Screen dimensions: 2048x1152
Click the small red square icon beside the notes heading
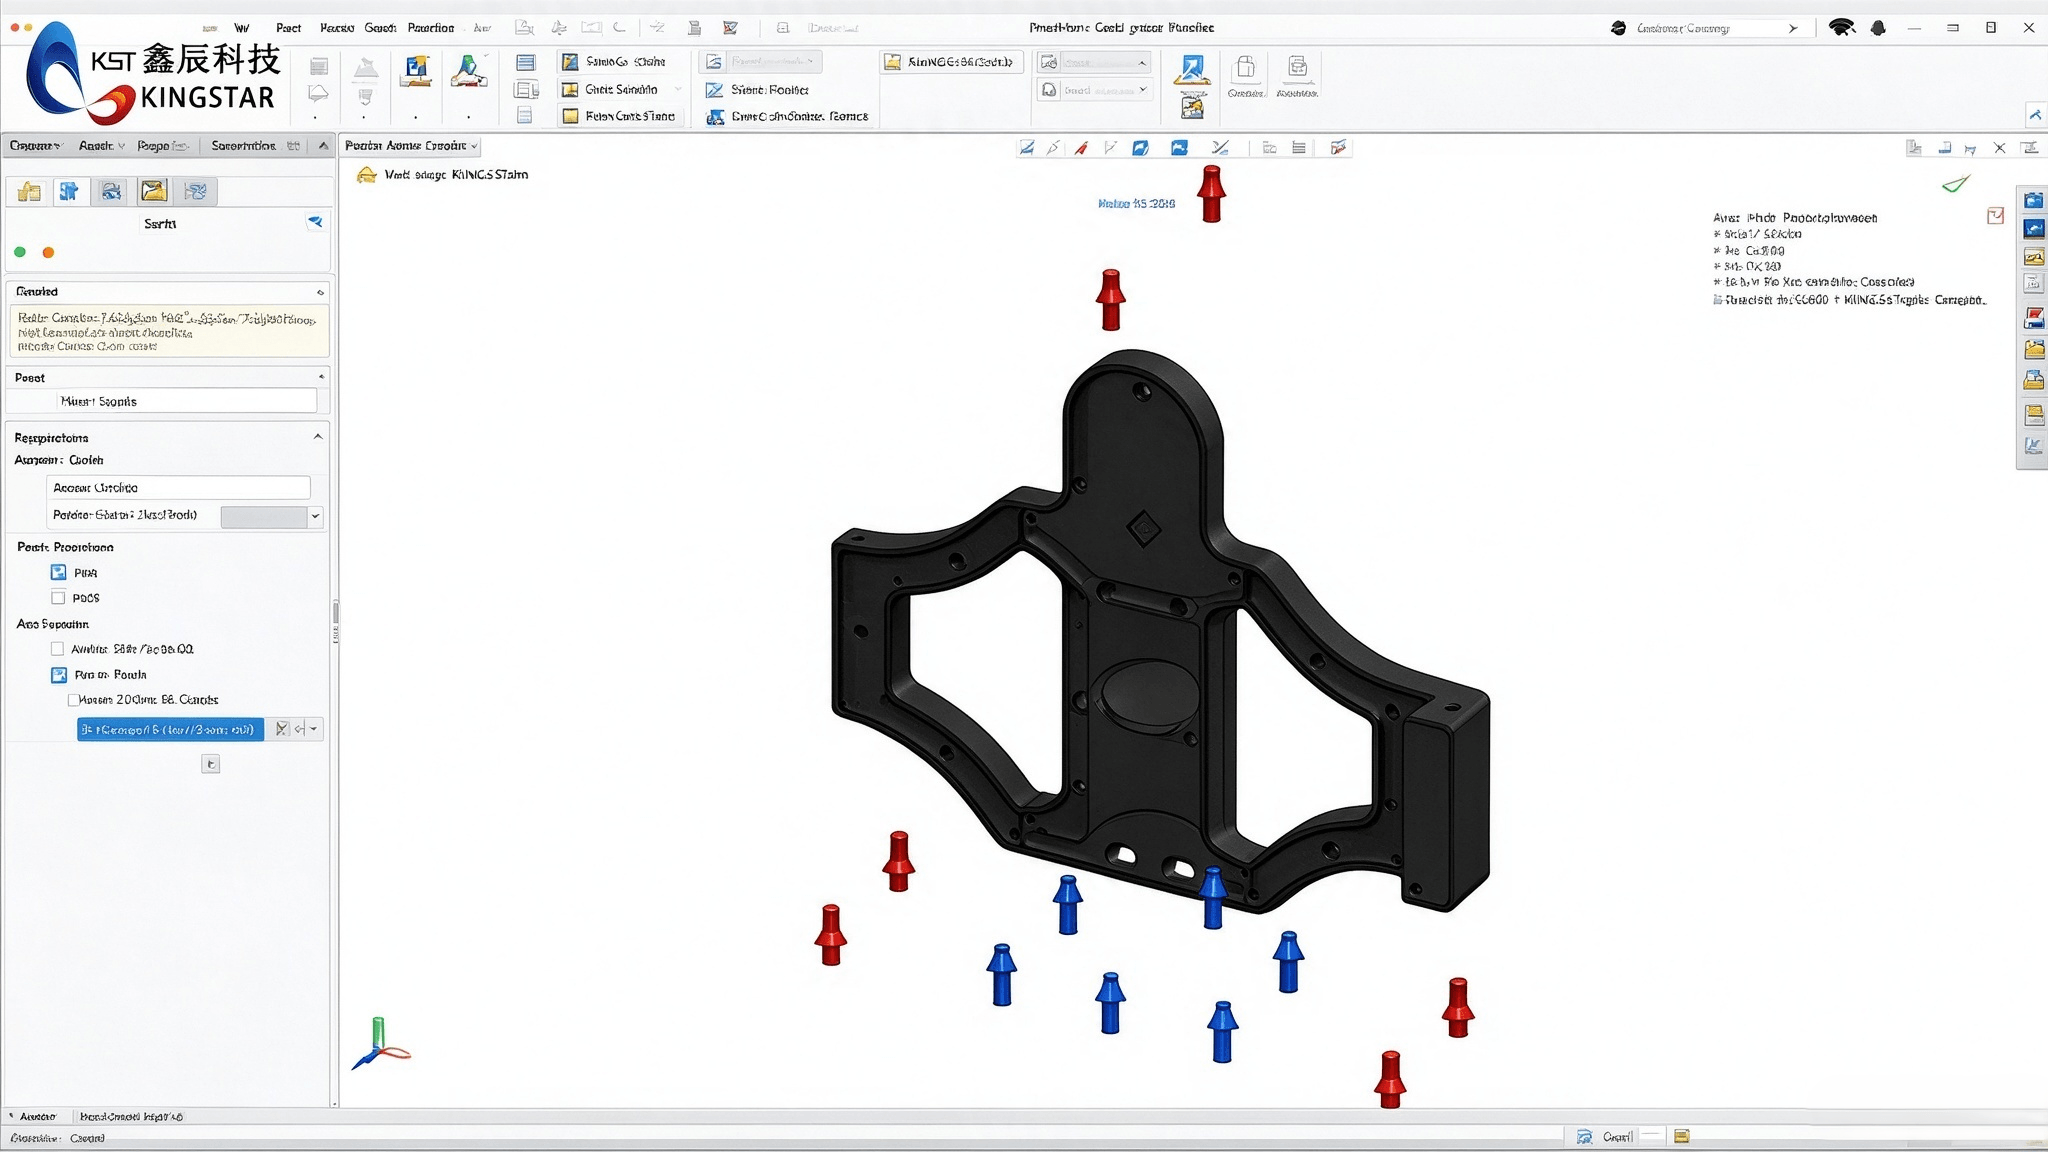1995,215
